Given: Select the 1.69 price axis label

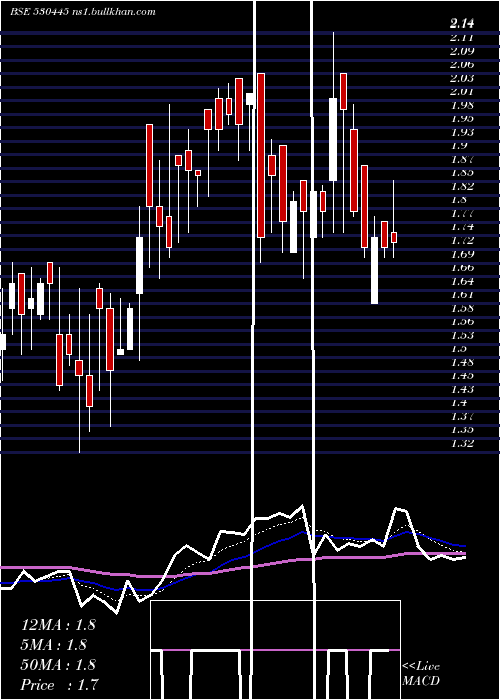Looking at the screenshot, I should (462, 254).
